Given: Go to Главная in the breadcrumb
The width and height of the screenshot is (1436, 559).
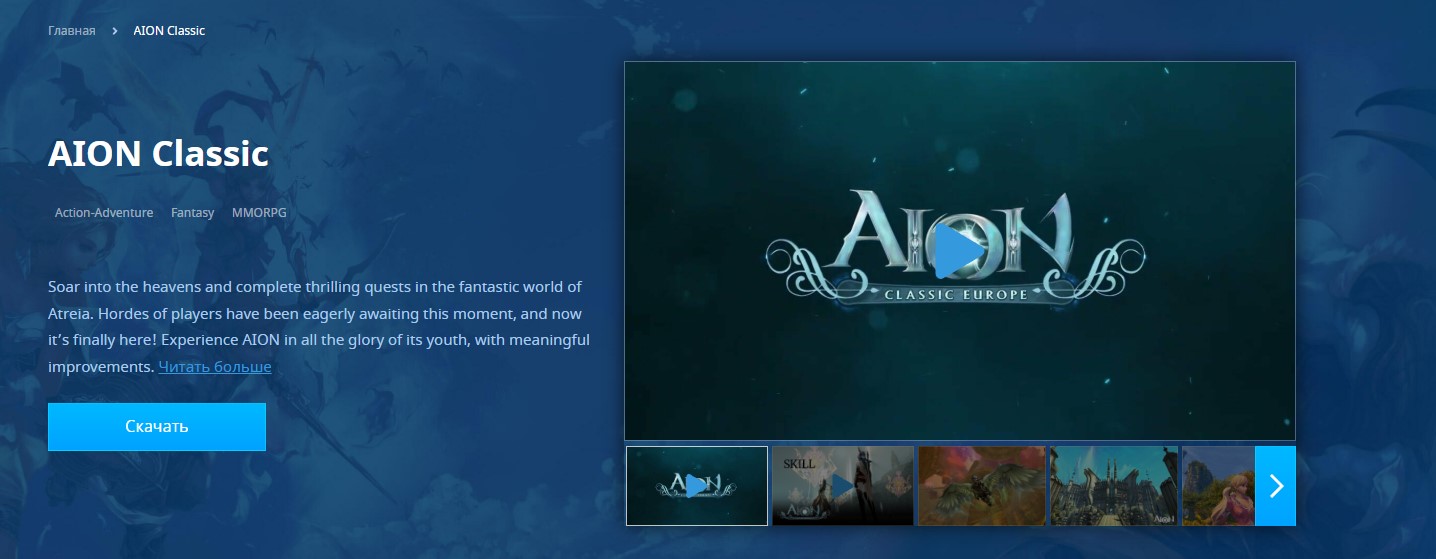Looking at the screenshot, I should click(72, 31).
